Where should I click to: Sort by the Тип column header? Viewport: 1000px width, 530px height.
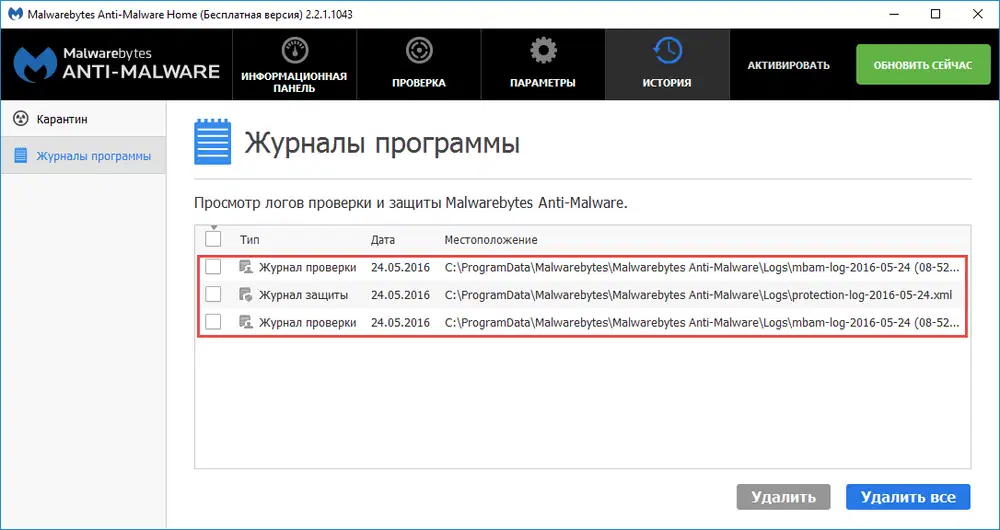pos(250,240)
